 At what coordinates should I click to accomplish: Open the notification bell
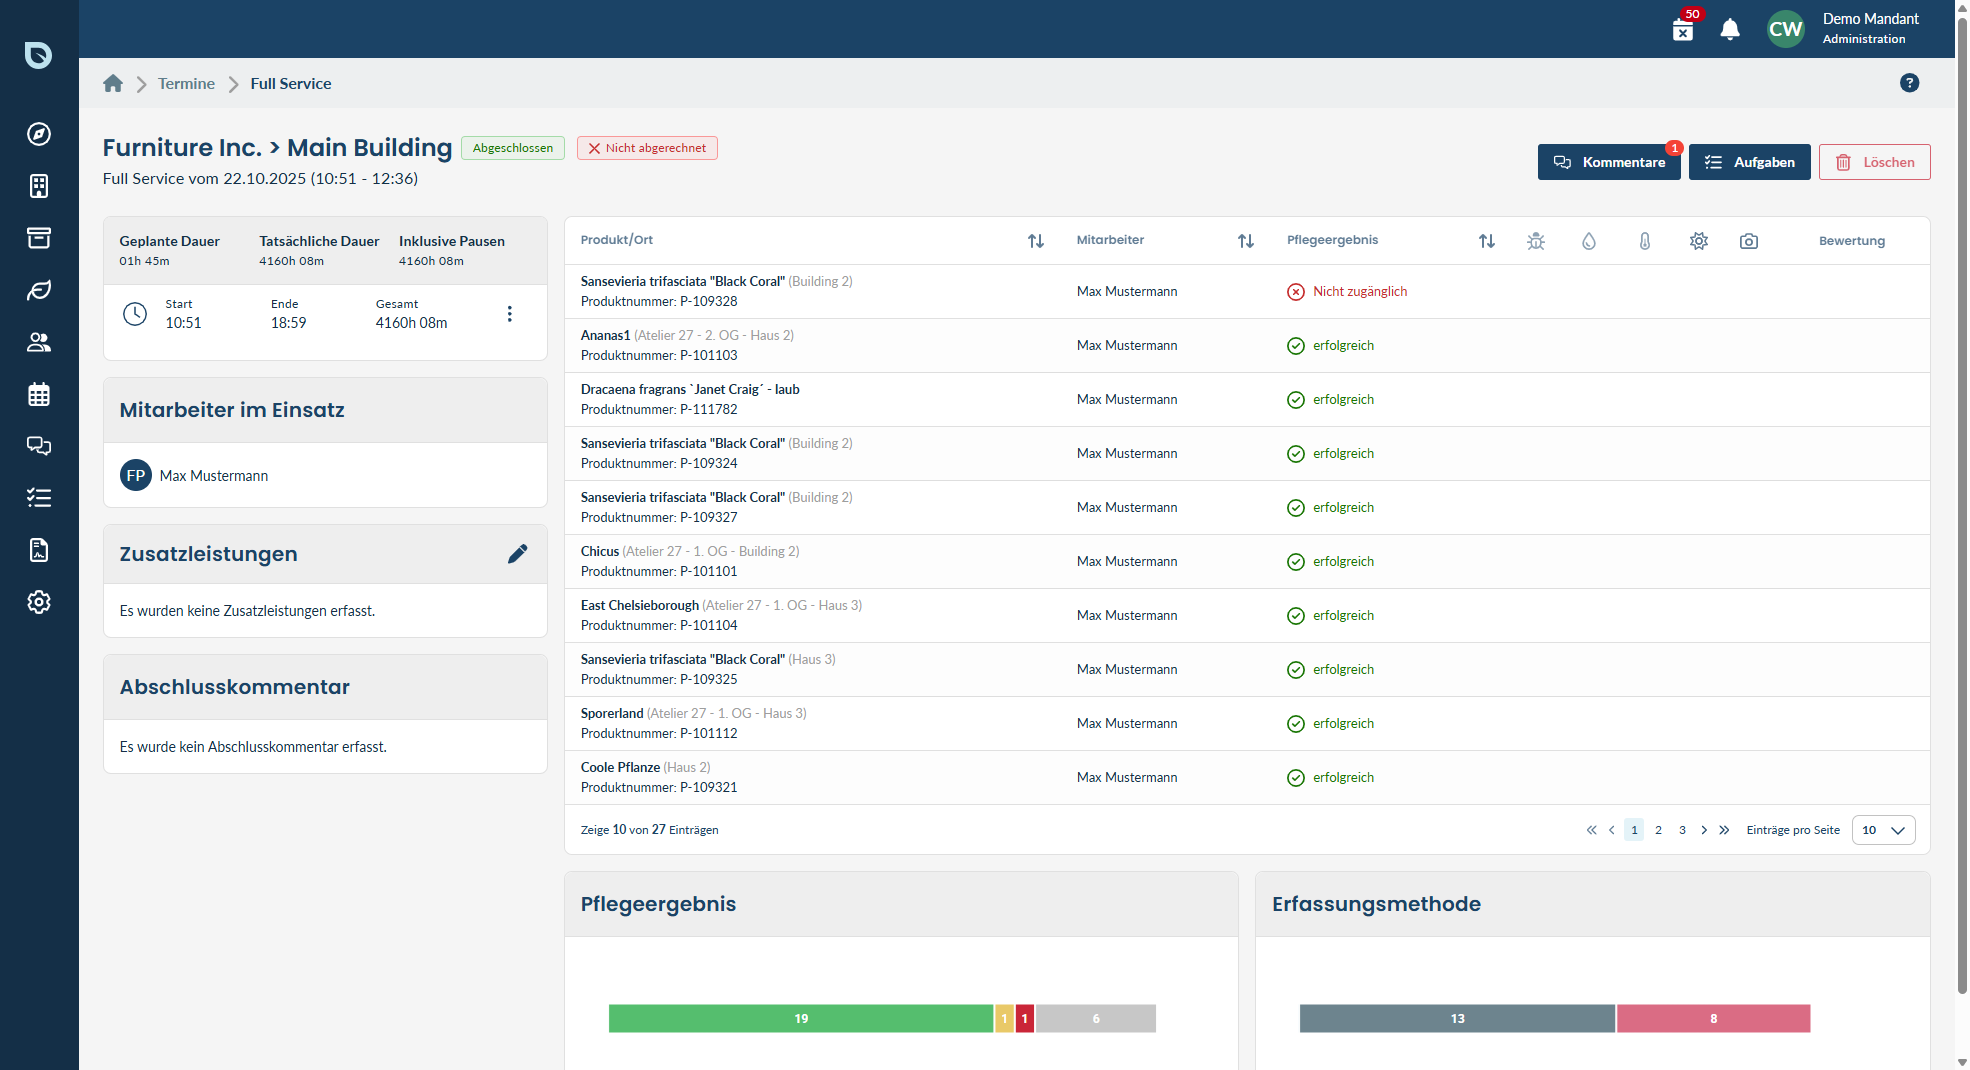click(1730, 29)
